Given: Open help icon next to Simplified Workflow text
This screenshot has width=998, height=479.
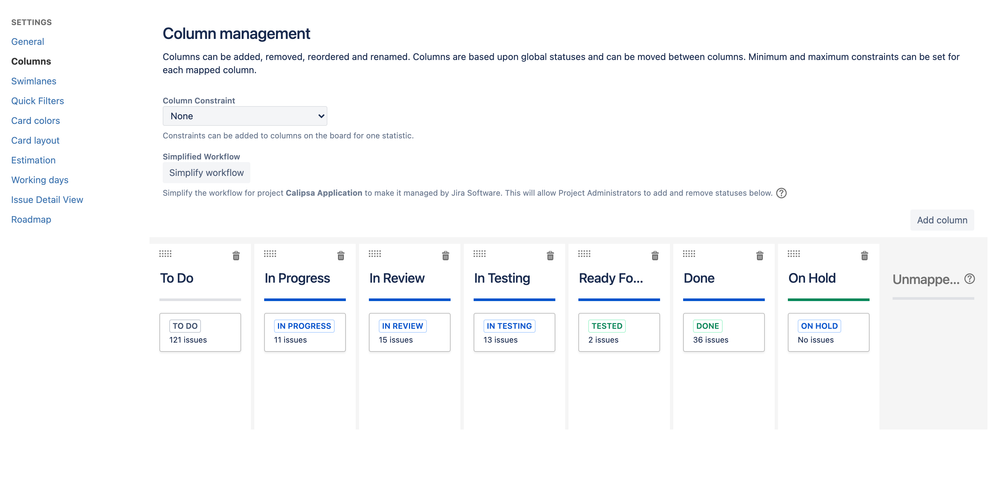Looking at the screenshot, I should pyautogui.click(x=782, y=193).
